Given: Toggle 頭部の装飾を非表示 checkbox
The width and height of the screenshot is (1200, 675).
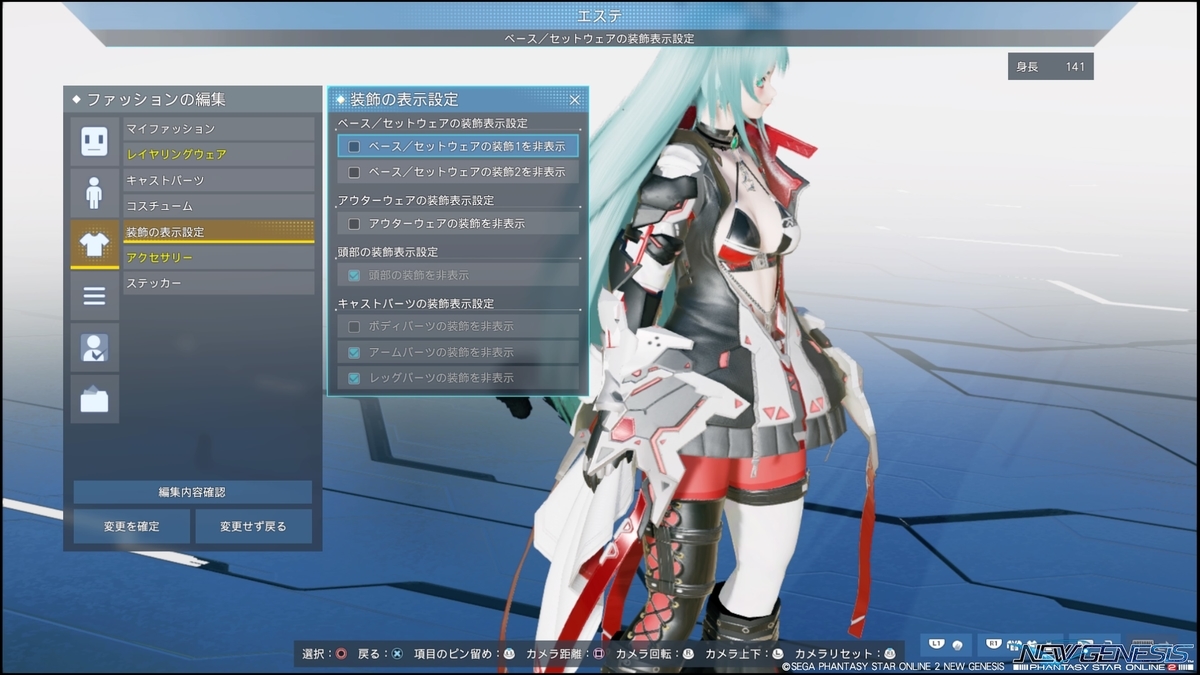Looking at the screenshot, I should [x=354, y=275].
